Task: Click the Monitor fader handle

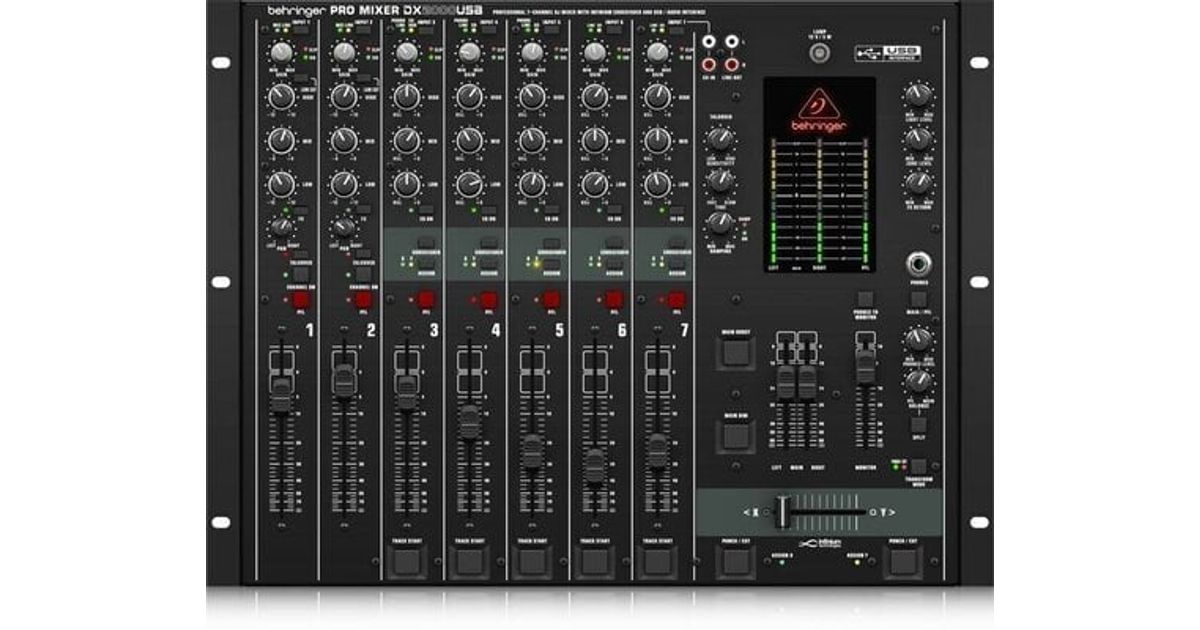Action: point(865,367)
